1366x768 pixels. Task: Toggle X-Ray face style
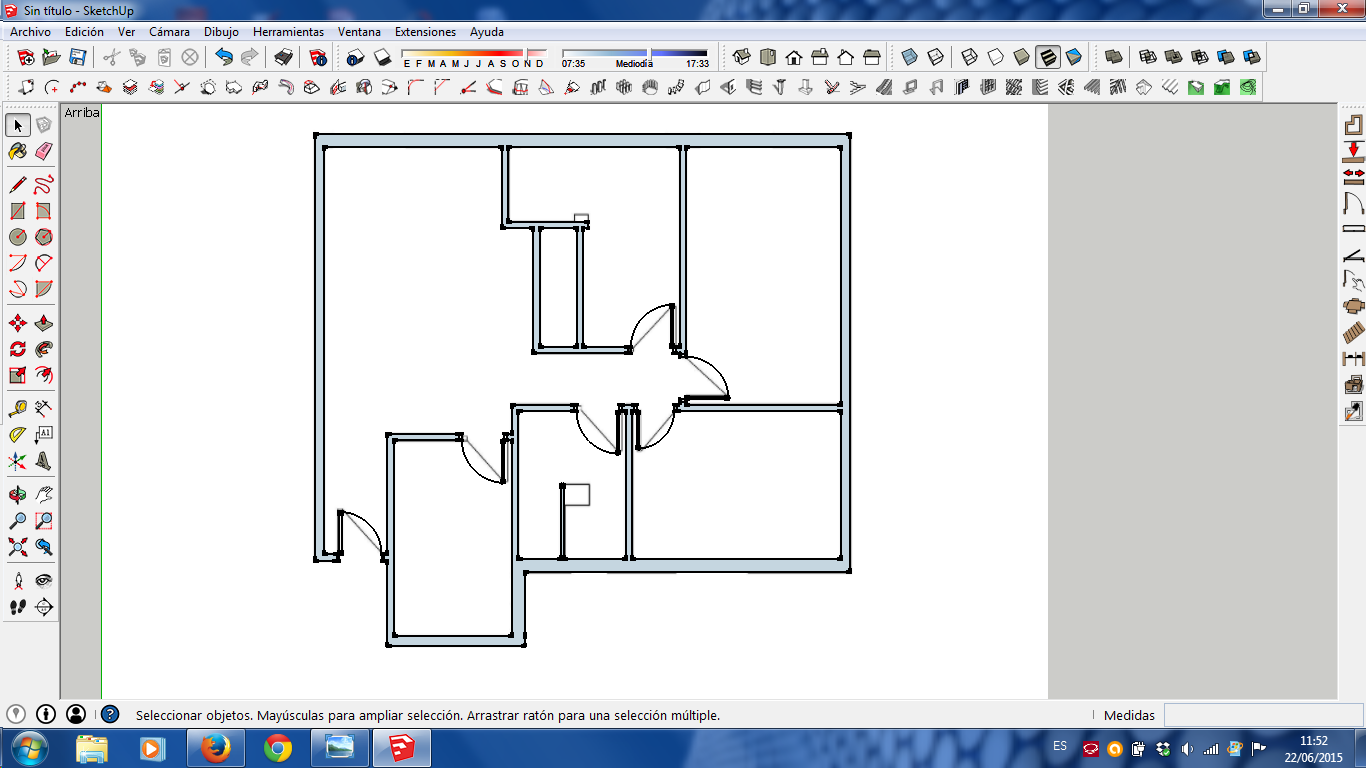tap(909, 57)
